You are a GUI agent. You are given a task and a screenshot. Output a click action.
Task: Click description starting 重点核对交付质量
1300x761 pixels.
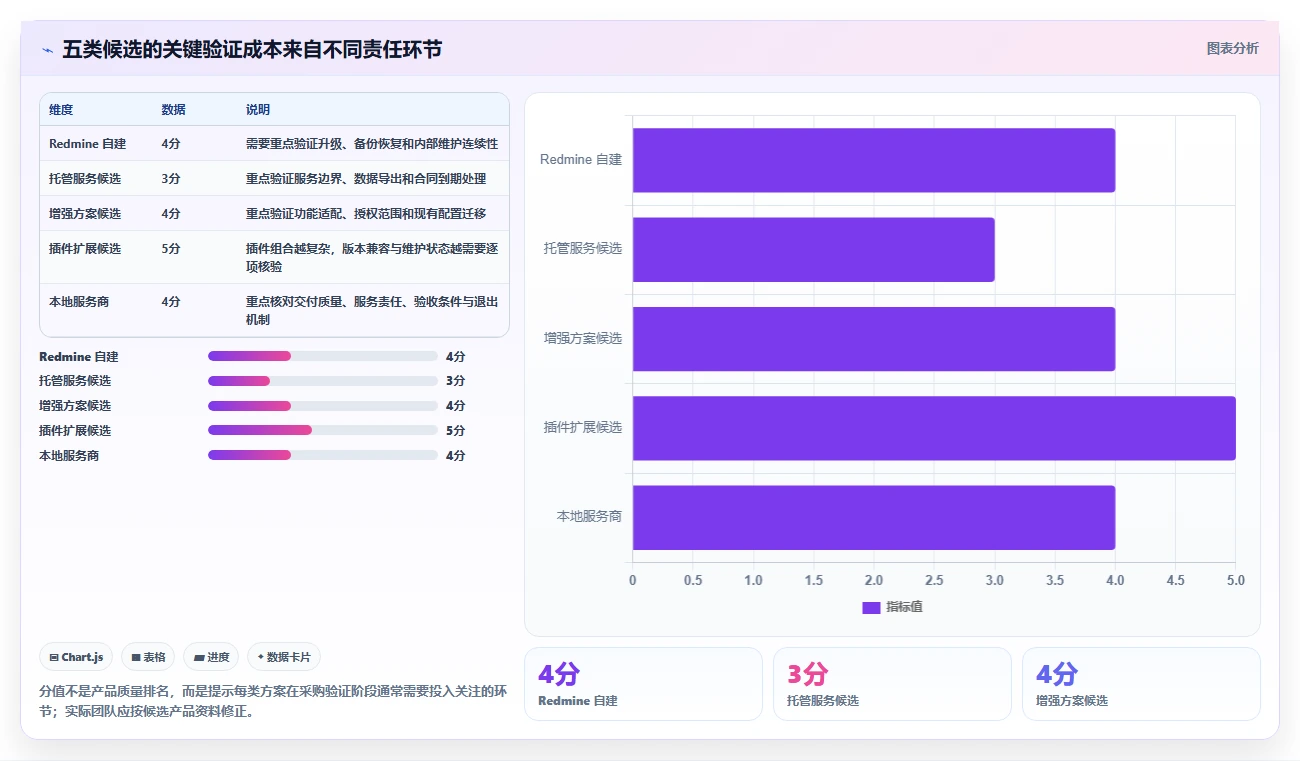point(372,310)
